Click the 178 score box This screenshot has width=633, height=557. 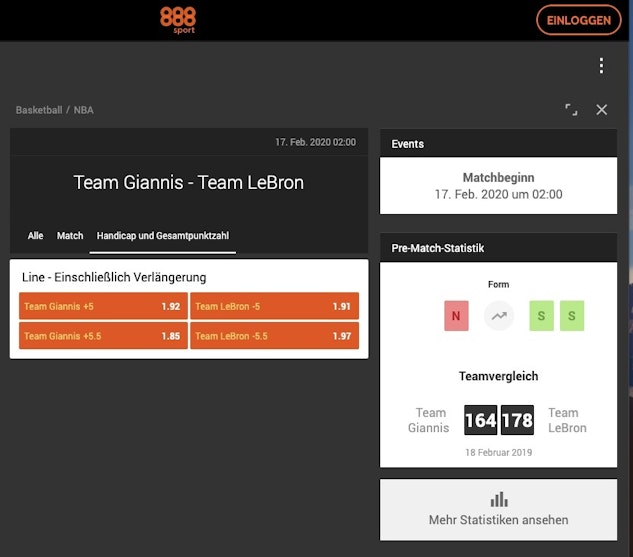pos(518,420)
